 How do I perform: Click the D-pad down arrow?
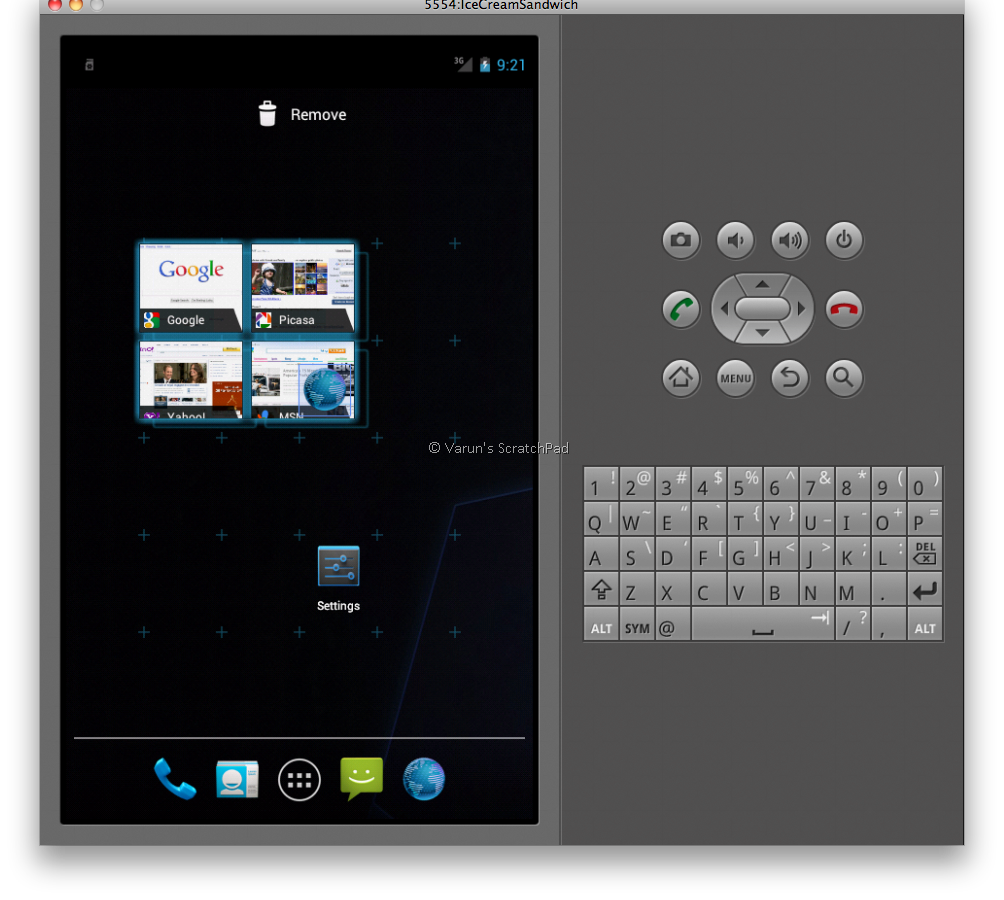(x=762, y=333)
